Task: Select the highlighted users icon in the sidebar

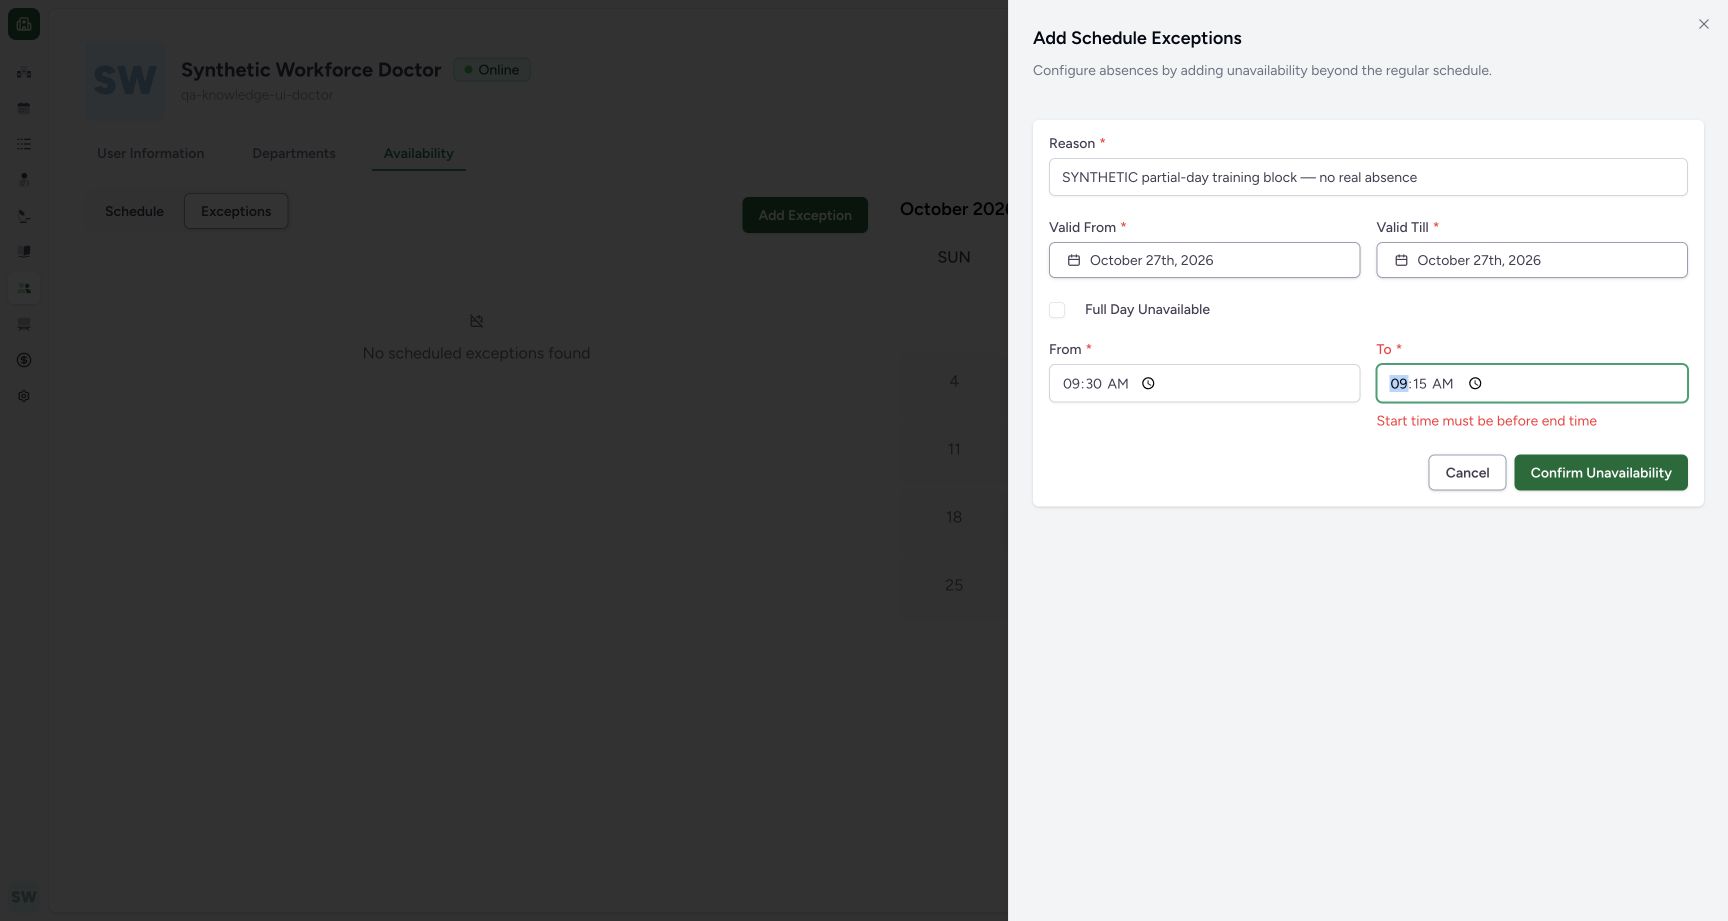Action: coord(24,288)
